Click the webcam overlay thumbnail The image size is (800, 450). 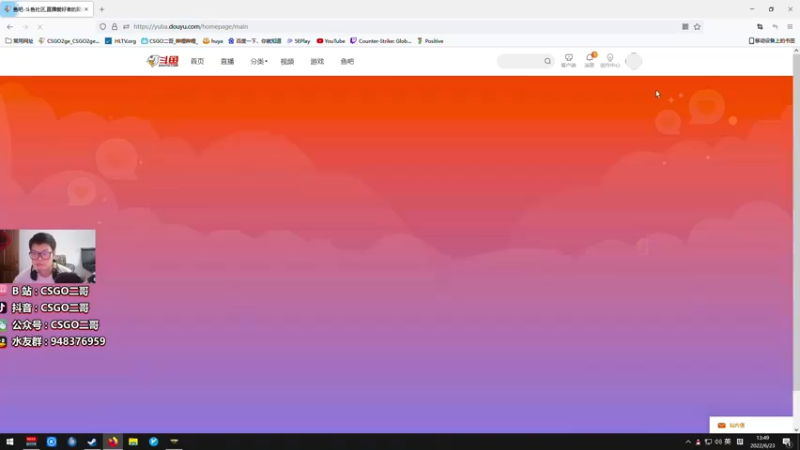click(47, 256)
